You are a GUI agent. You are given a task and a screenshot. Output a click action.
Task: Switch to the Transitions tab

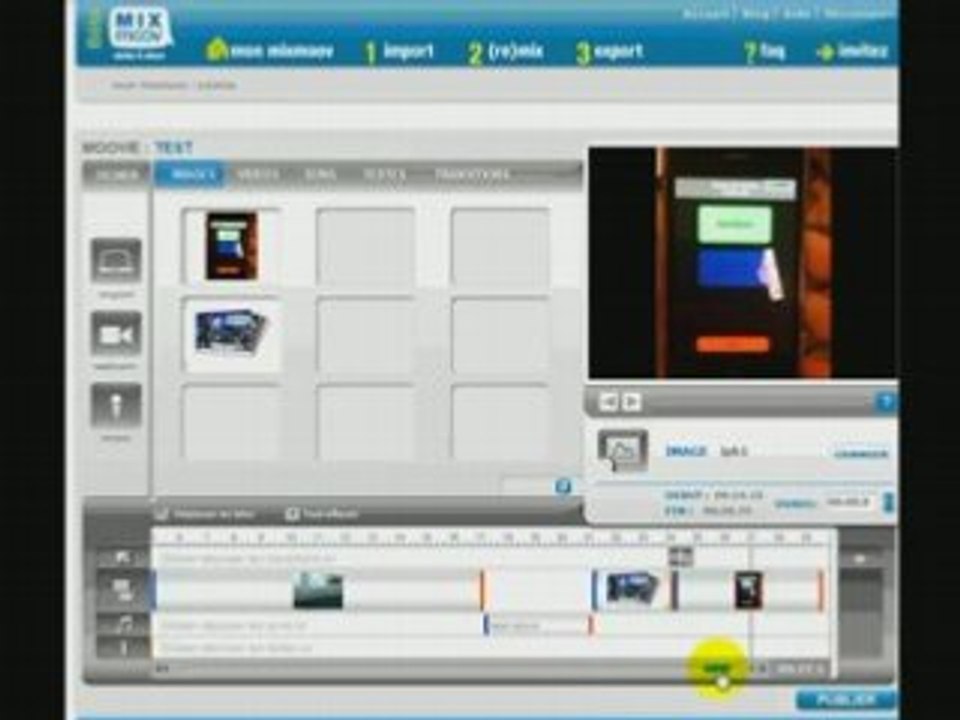(x=472, y=175)
